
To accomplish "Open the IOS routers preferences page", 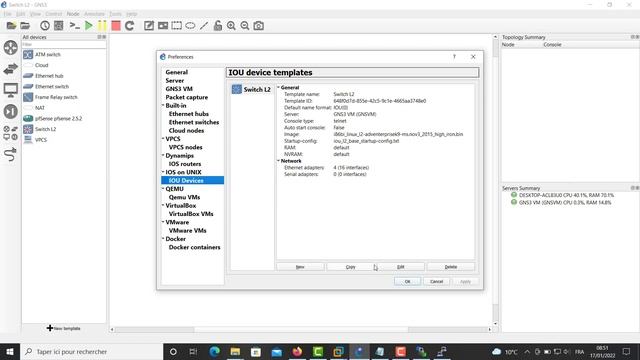I will (x=185, y=164).
